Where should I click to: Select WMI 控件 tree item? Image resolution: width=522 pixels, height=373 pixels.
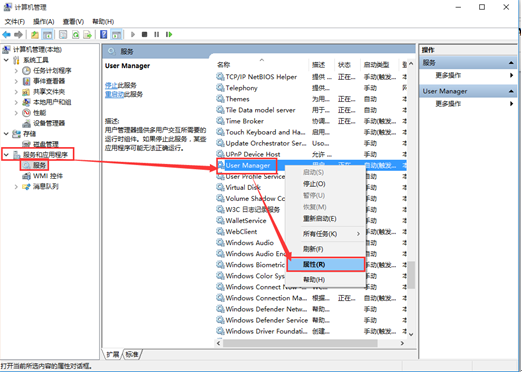[x=48, y=176]
